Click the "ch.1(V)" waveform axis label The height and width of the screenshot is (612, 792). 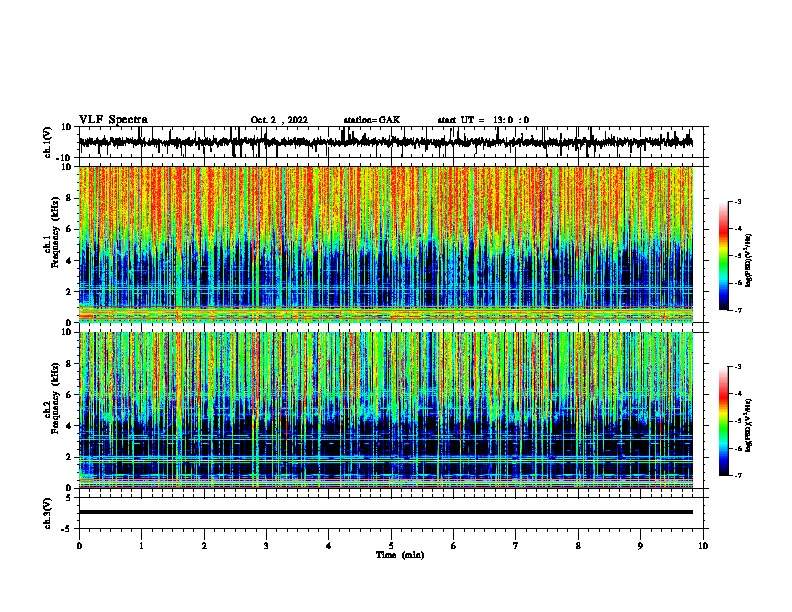pyautogui.click(x=48, y=142)
